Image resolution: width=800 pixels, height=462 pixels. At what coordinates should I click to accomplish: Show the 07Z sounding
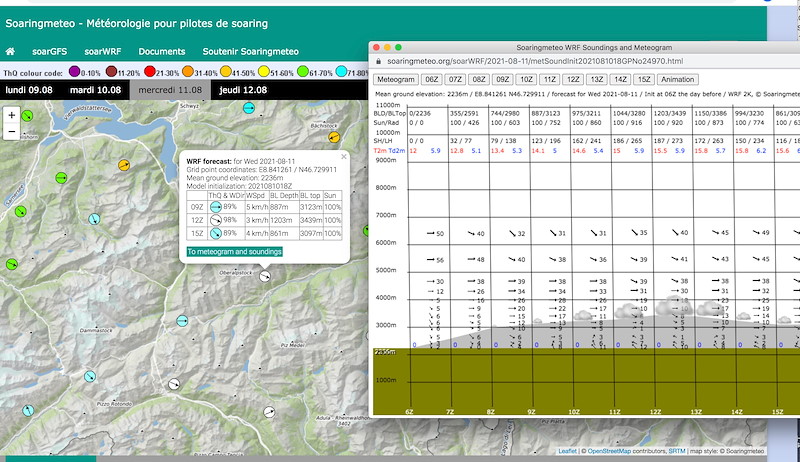click(x=455, y=80)
